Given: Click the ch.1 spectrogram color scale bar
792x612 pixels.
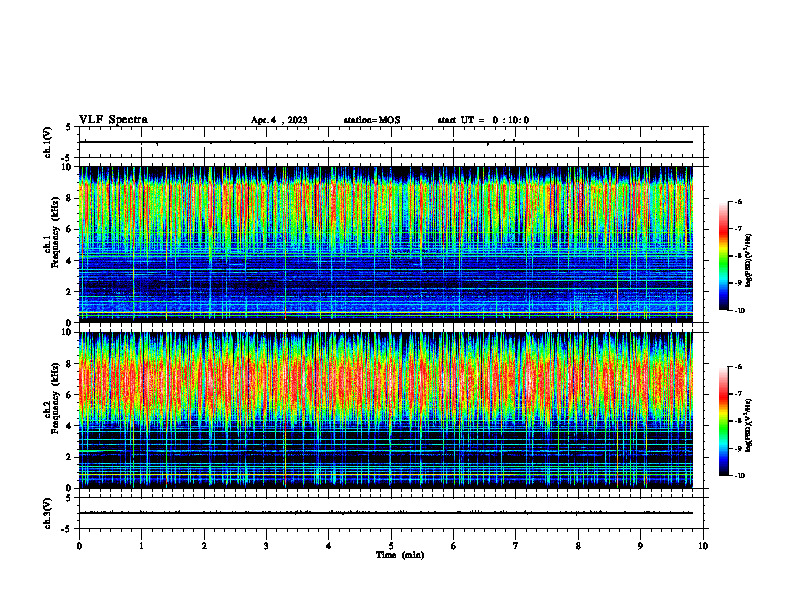Looking at the screenshot, I should coord(723,256).
